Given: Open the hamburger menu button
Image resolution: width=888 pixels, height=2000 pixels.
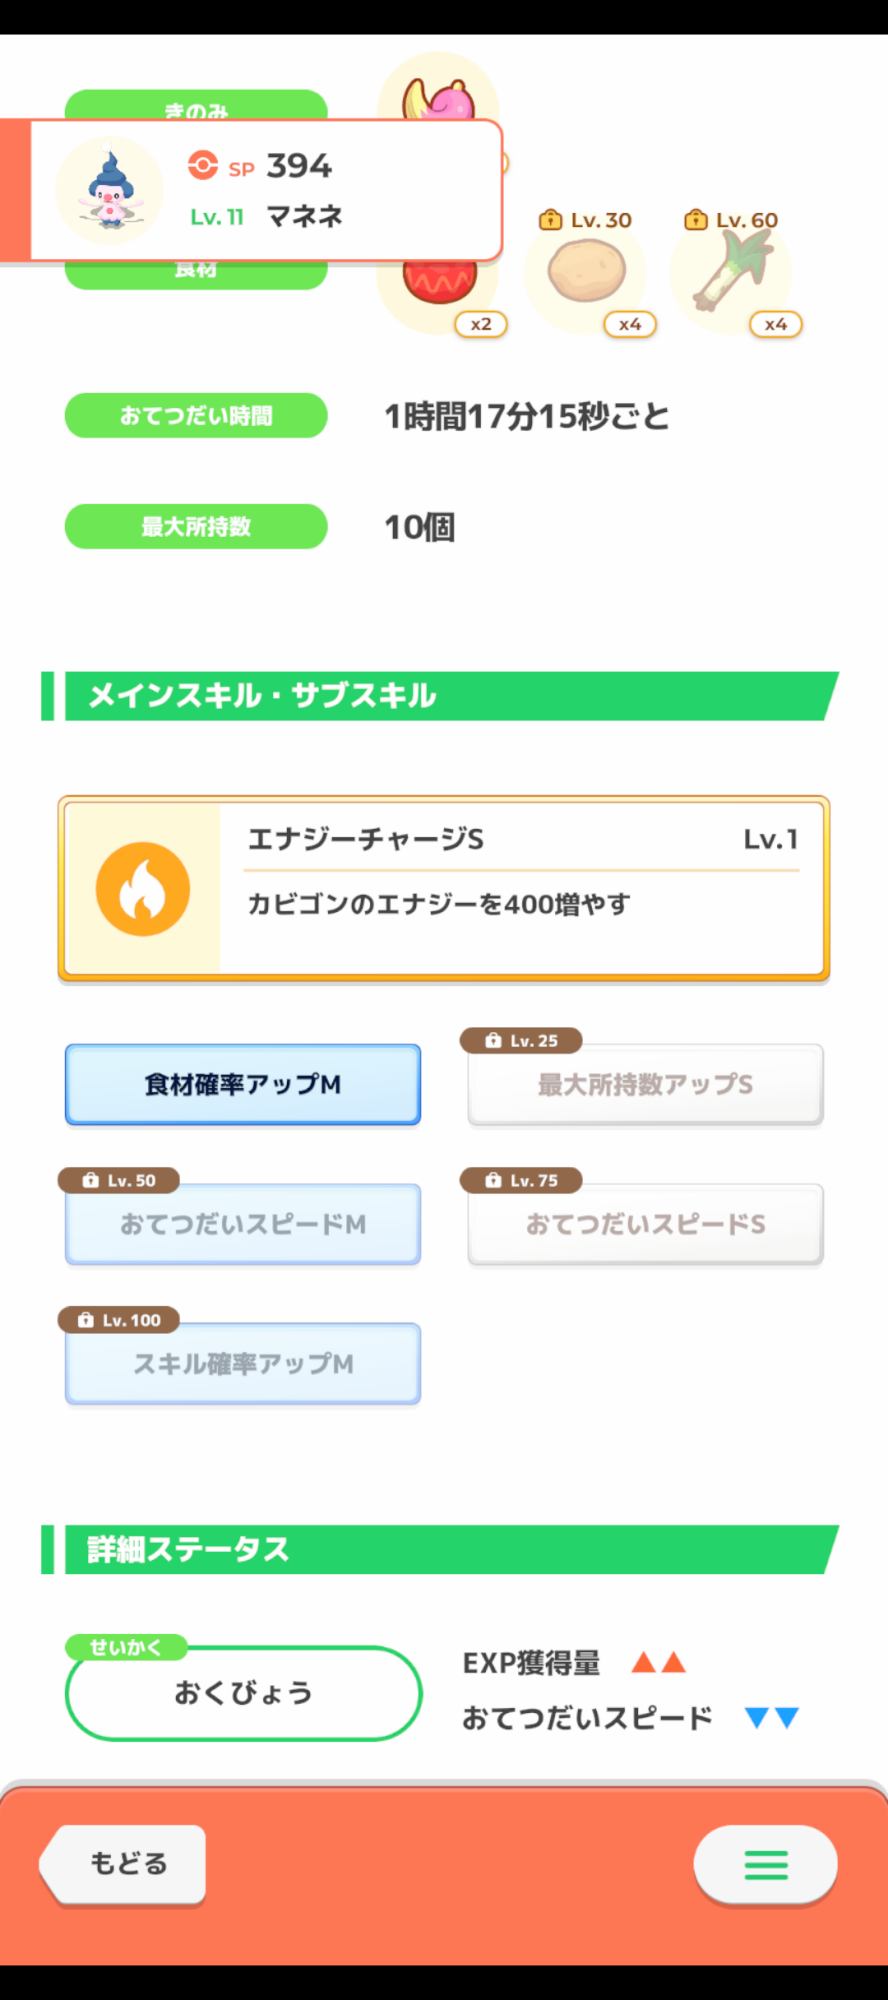Looking at the screenshot, I should click(766, 1864).
